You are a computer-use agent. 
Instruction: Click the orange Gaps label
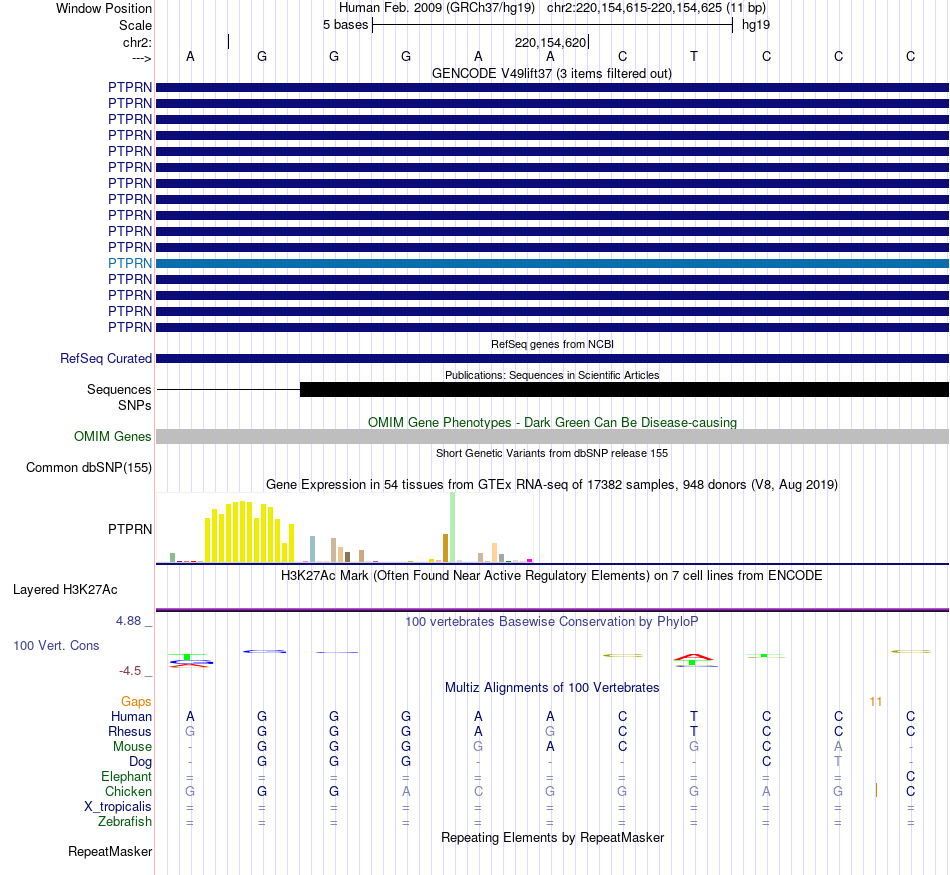tap(136, 701)
